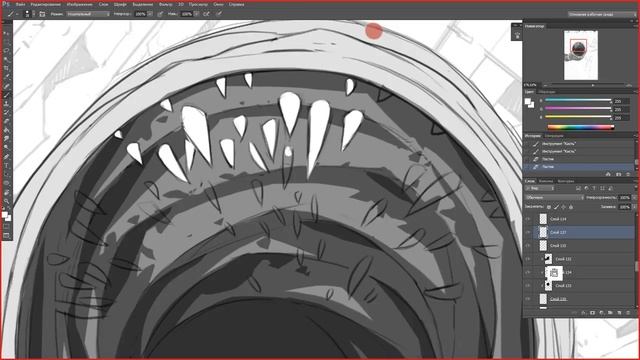Click the layer Заливка fill field
Image resolution: width=640 pixels, height=360 pixels.
click(624, 207)
